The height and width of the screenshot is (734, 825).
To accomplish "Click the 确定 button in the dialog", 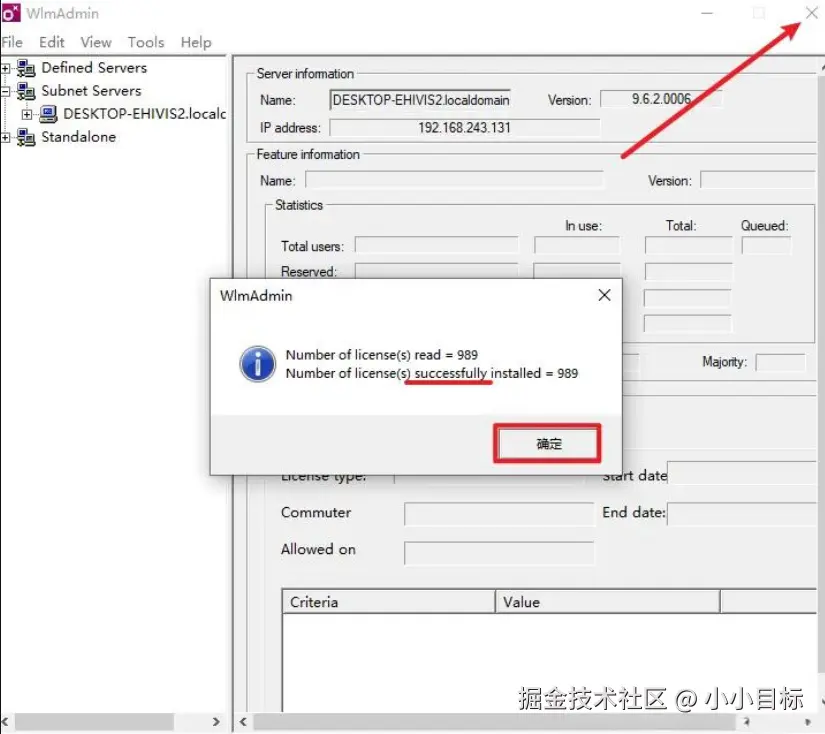I will coord(548,444).
